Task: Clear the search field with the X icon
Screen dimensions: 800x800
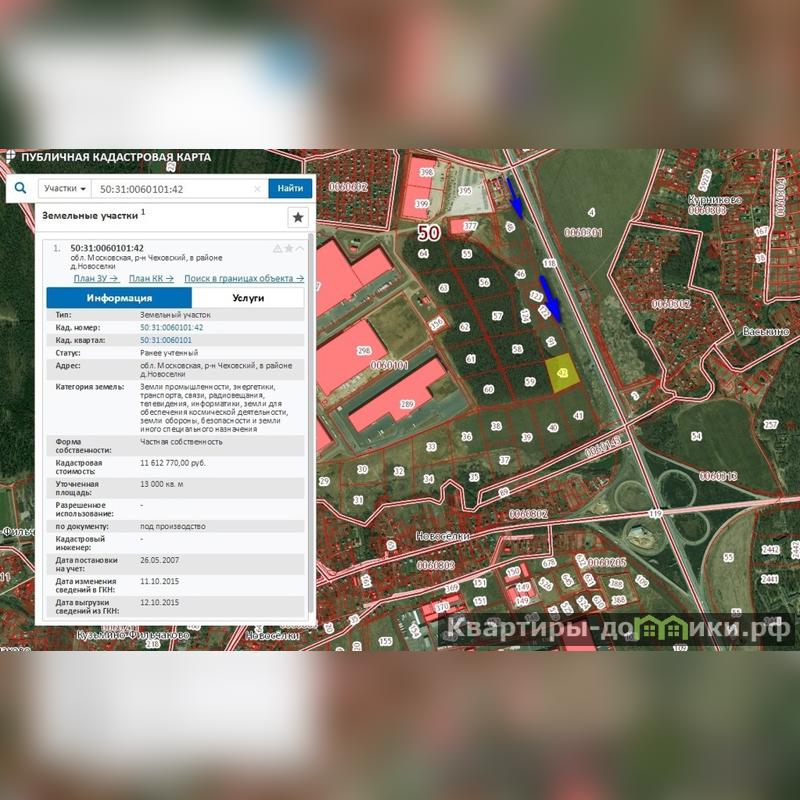Action: tap(257, 188)
